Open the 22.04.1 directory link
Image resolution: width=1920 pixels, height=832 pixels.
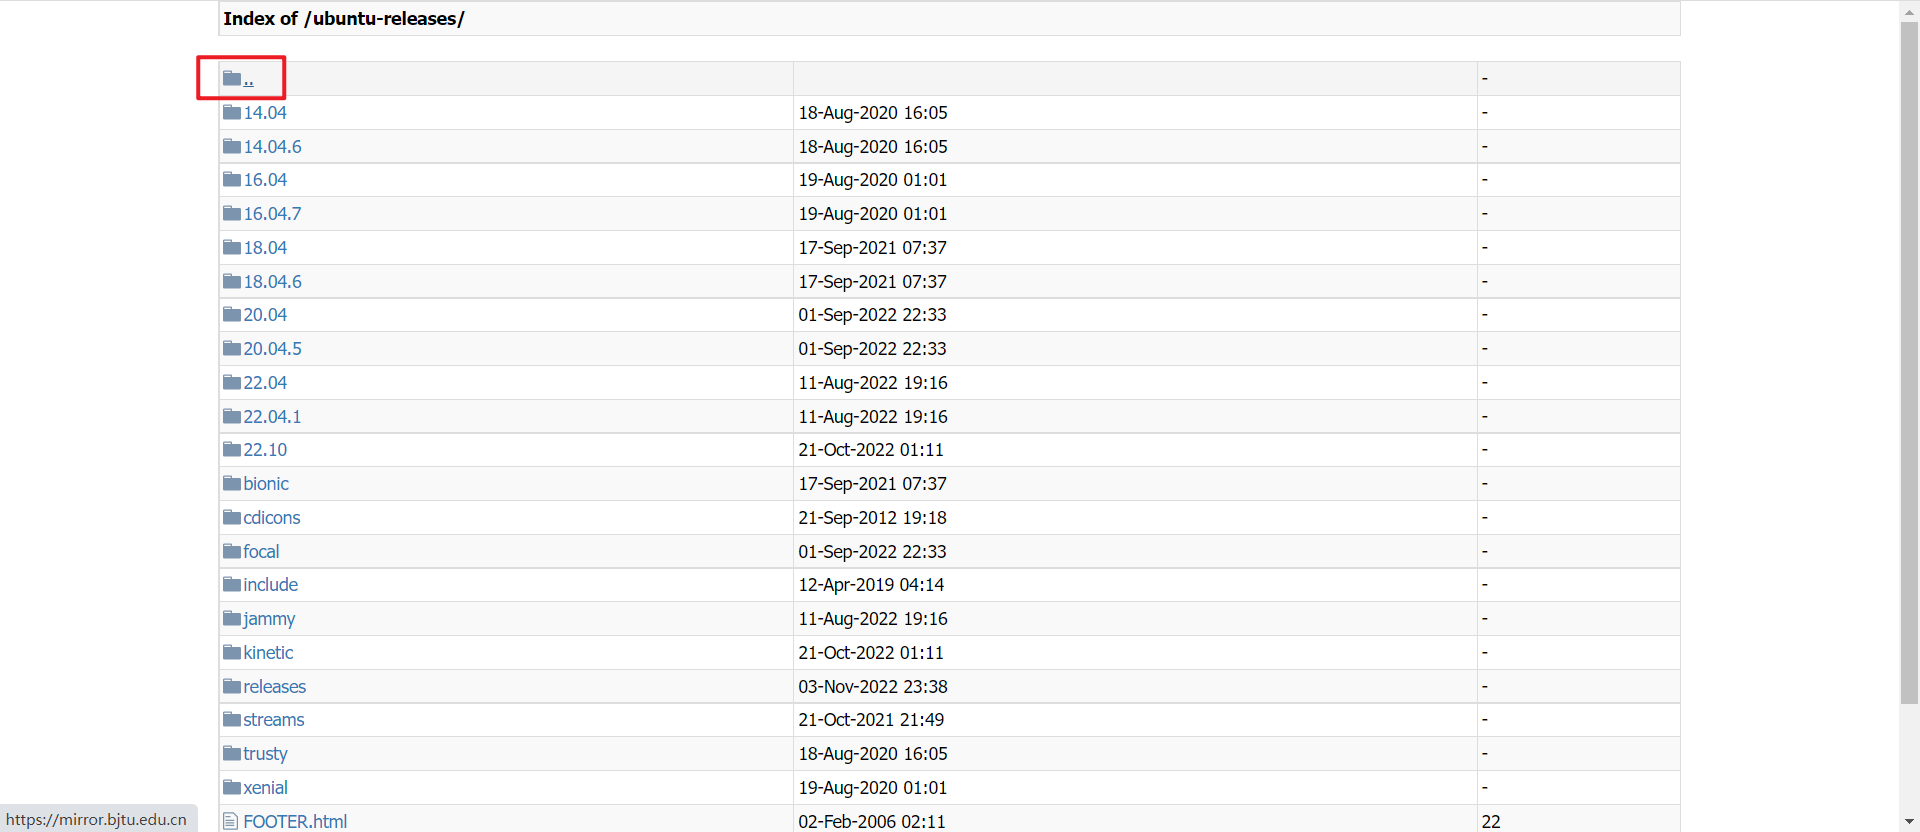[x=272, y=416]
